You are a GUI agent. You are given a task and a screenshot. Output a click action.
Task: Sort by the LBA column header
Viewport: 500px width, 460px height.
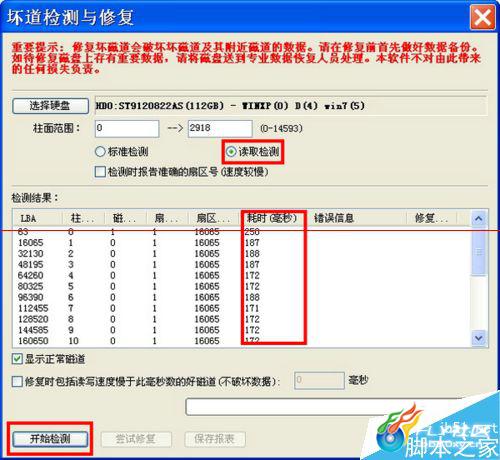(x=37, y=219)
